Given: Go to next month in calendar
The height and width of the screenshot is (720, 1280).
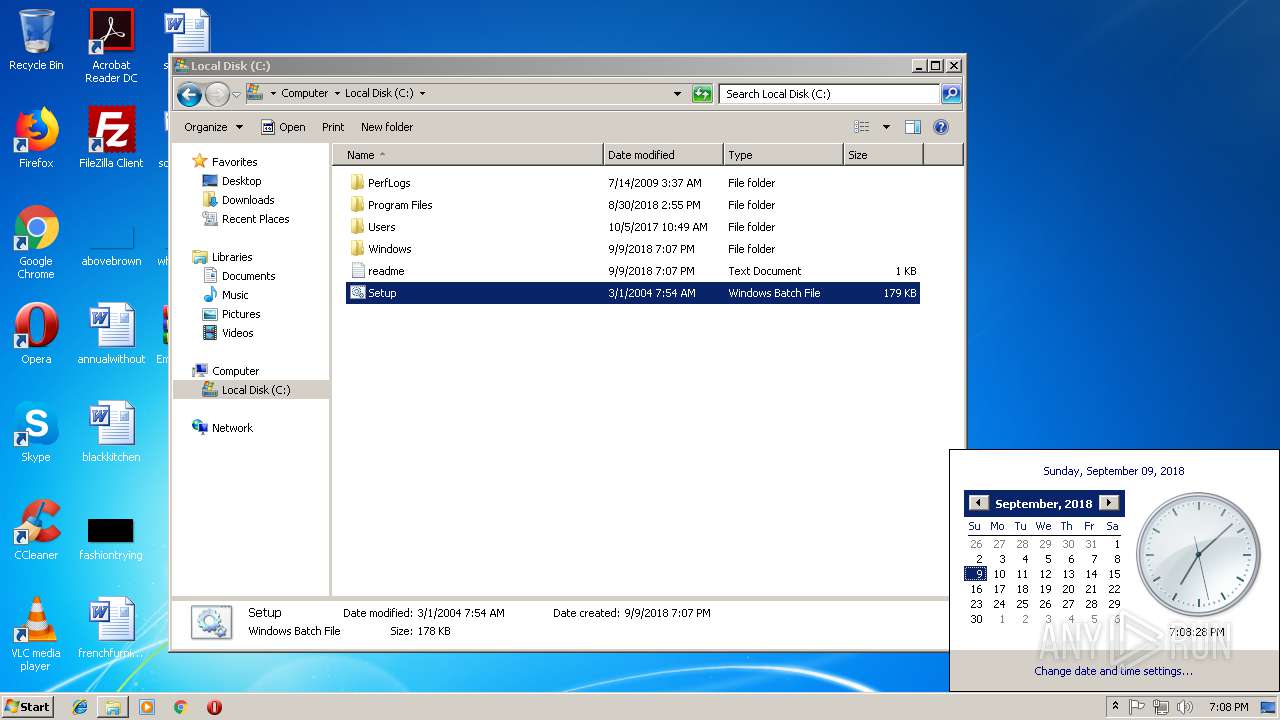Looking at the screenshot, I should tap(1108, 503).
